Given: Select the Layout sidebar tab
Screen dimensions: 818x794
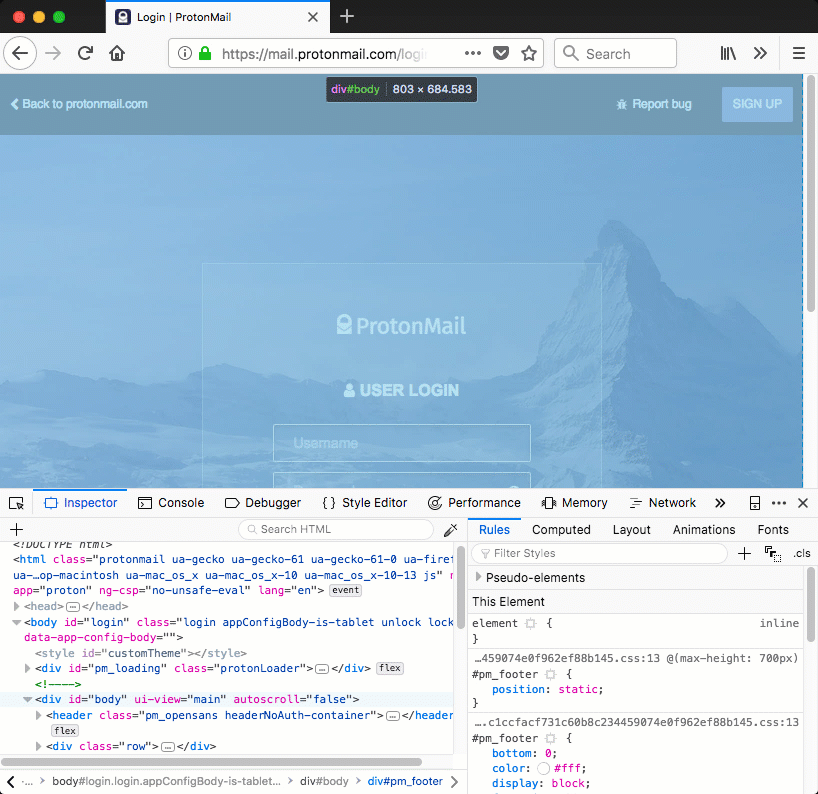Looking at the screenshot, I should pyautogui.click(x=631, y=530).
